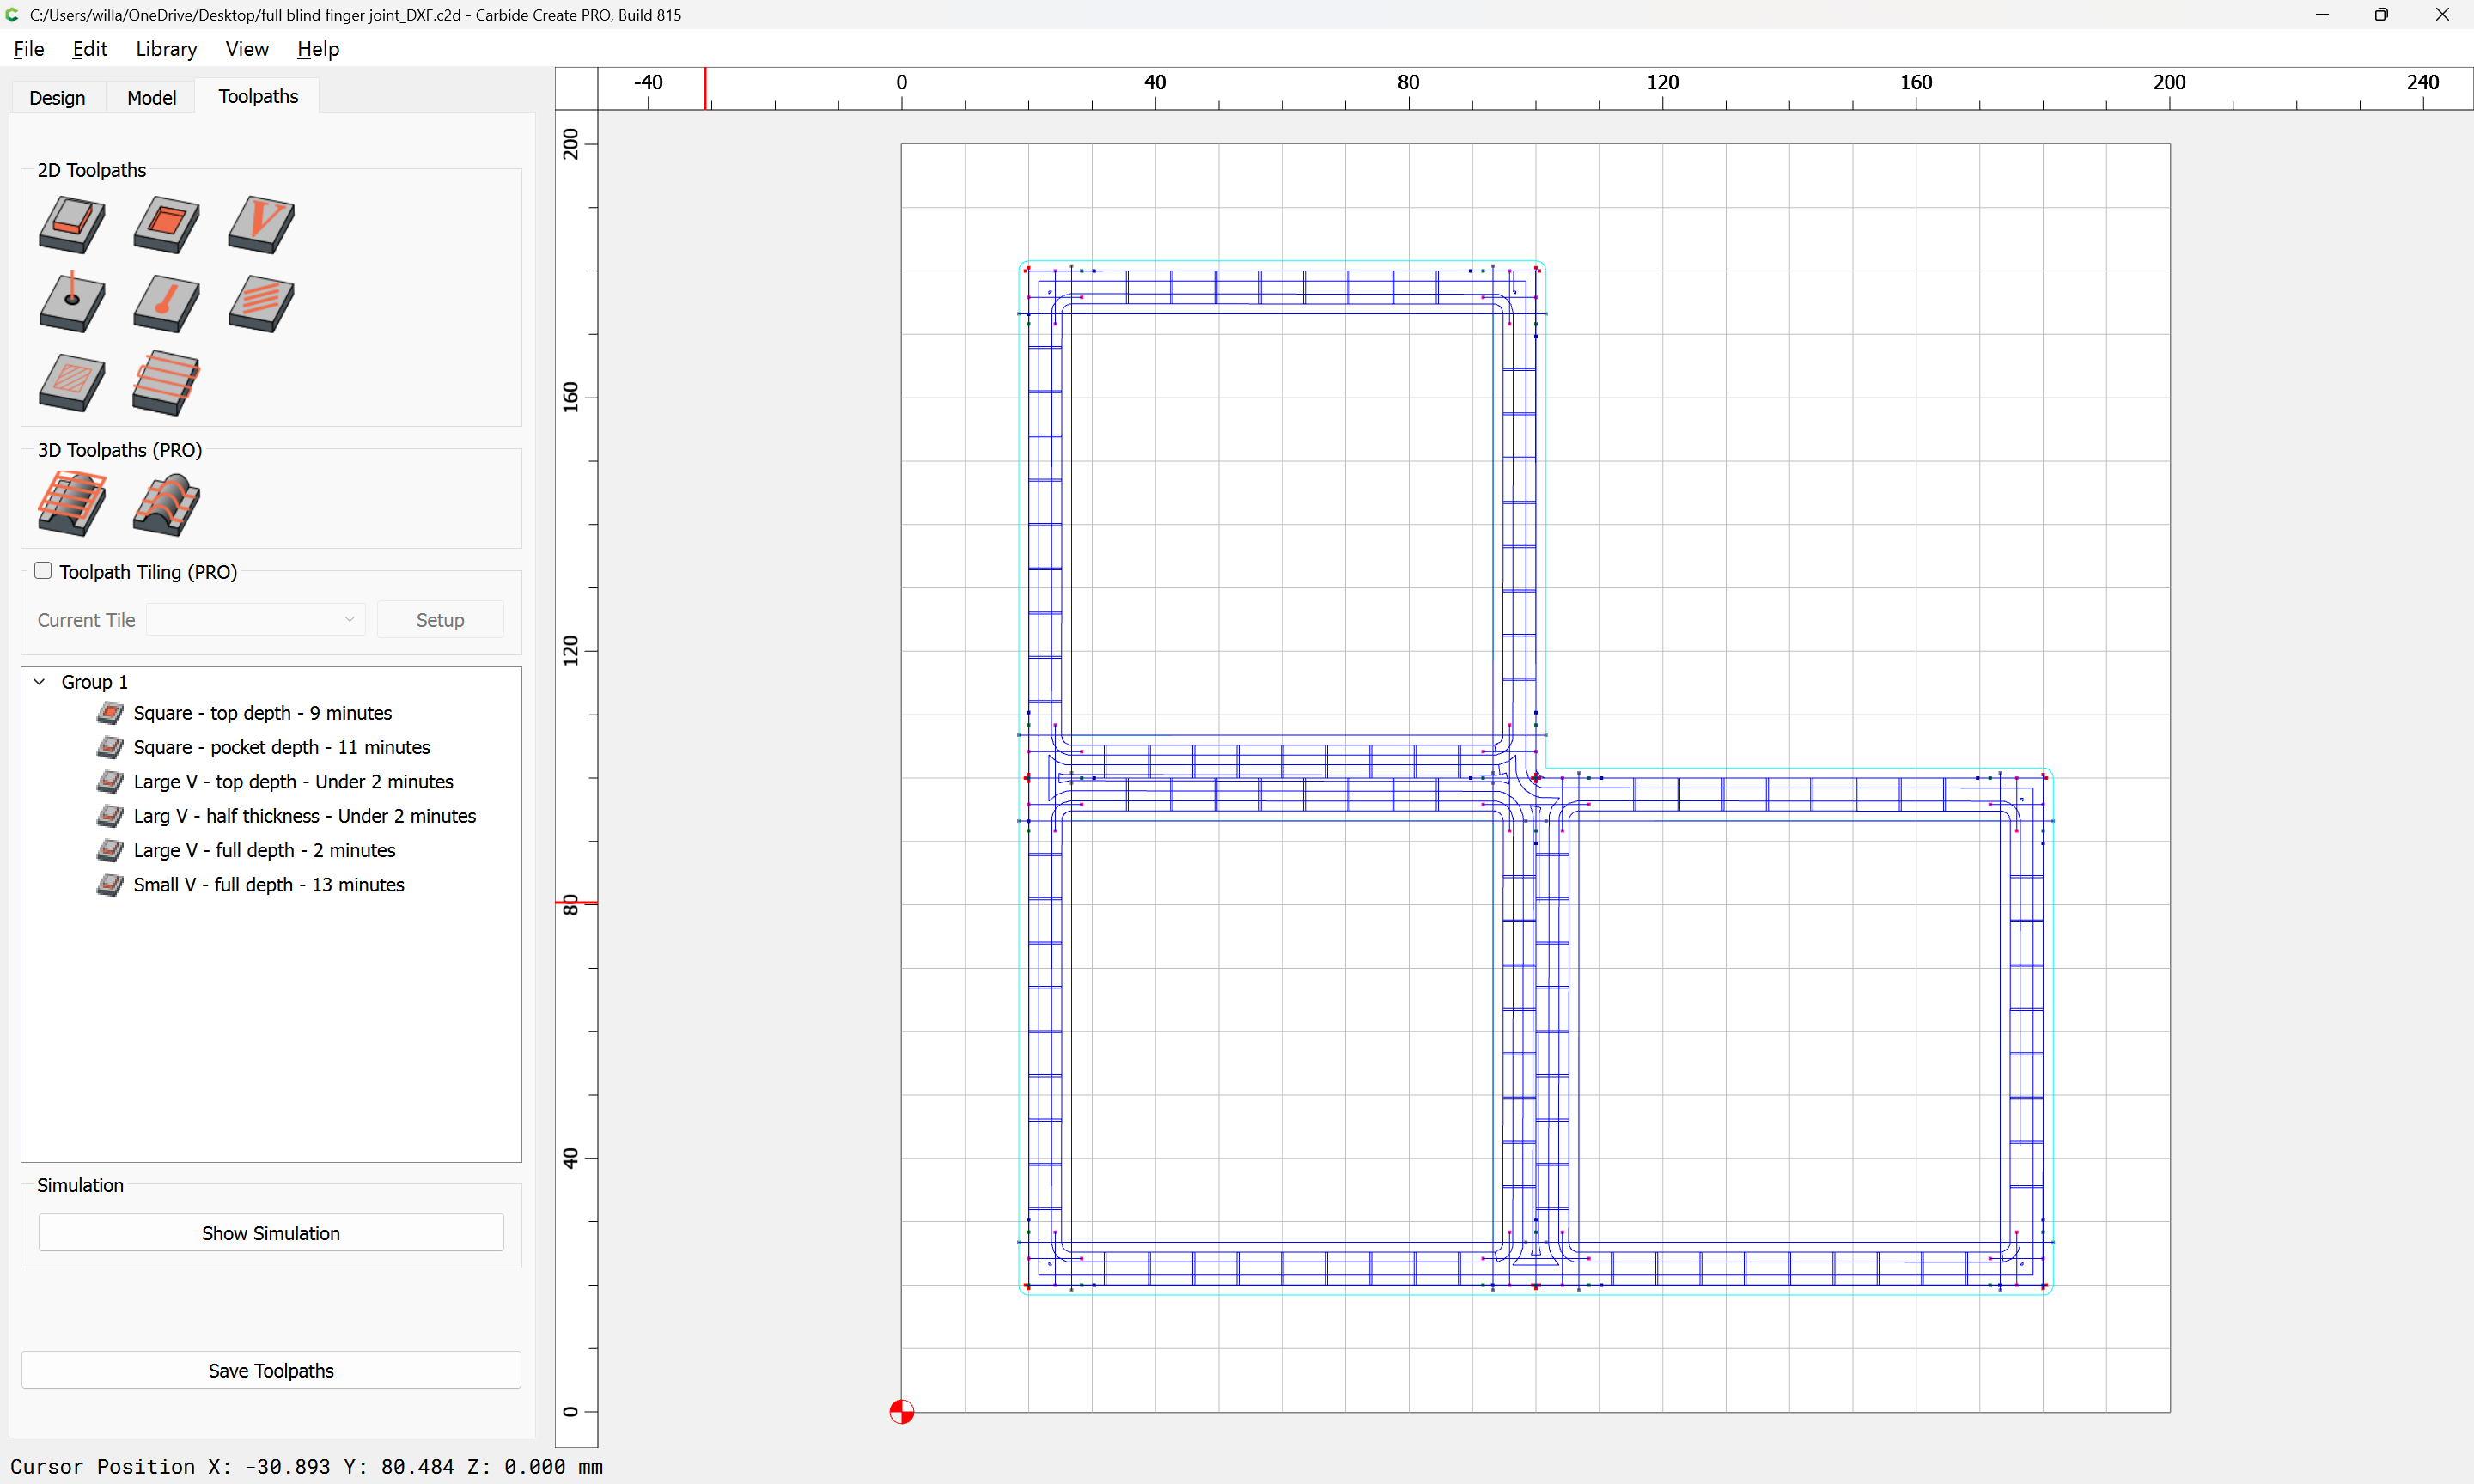Click the stacked horizontal-lines toolpath icon in 2D Toolpaths

click(x=166, y=382)
